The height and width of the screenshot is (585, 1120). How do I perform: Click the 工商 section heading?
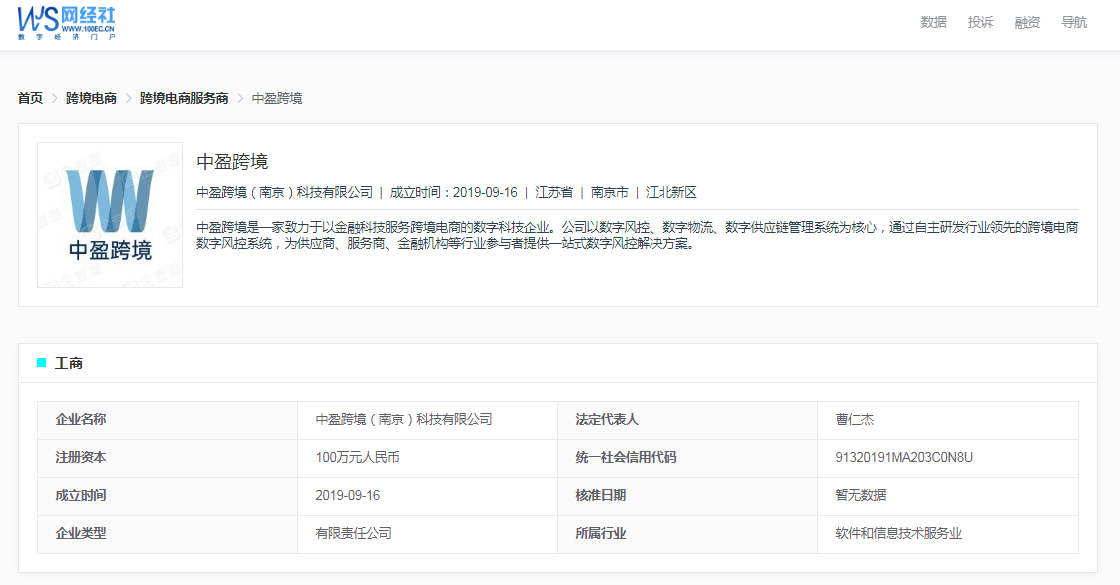(69, 363)
